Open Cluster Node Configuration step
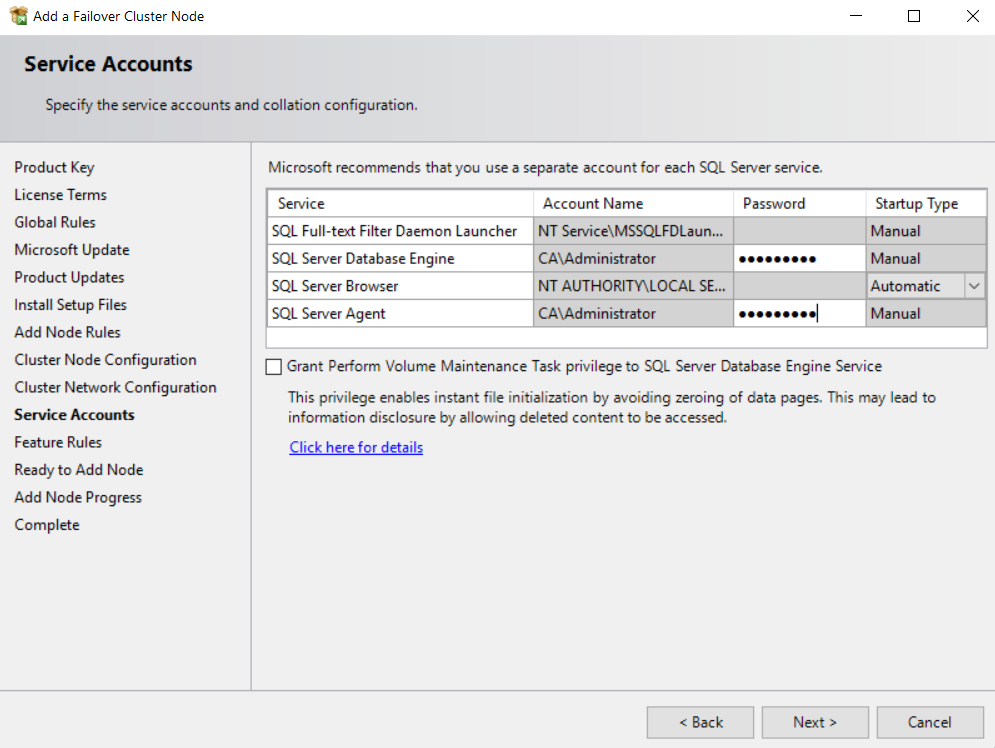The height and width of the screenshot is (748, 995). (x=105, y=360)
